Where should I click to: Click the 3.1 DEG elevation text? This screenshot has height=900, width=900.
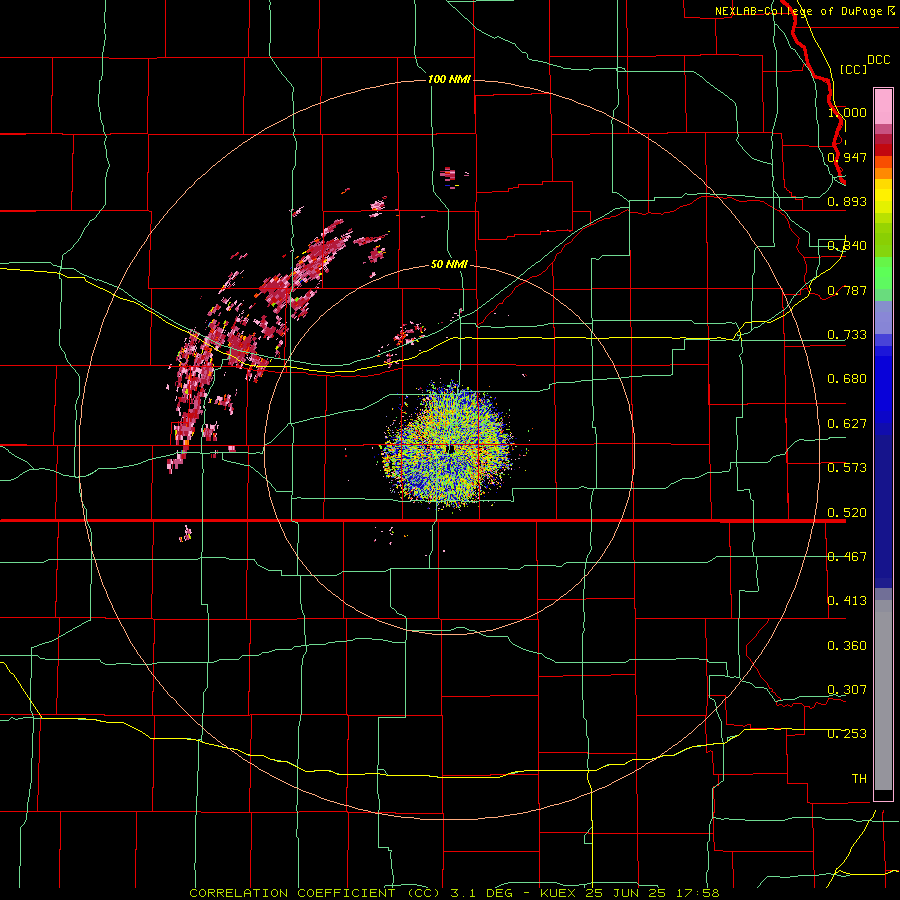point(482,893)
